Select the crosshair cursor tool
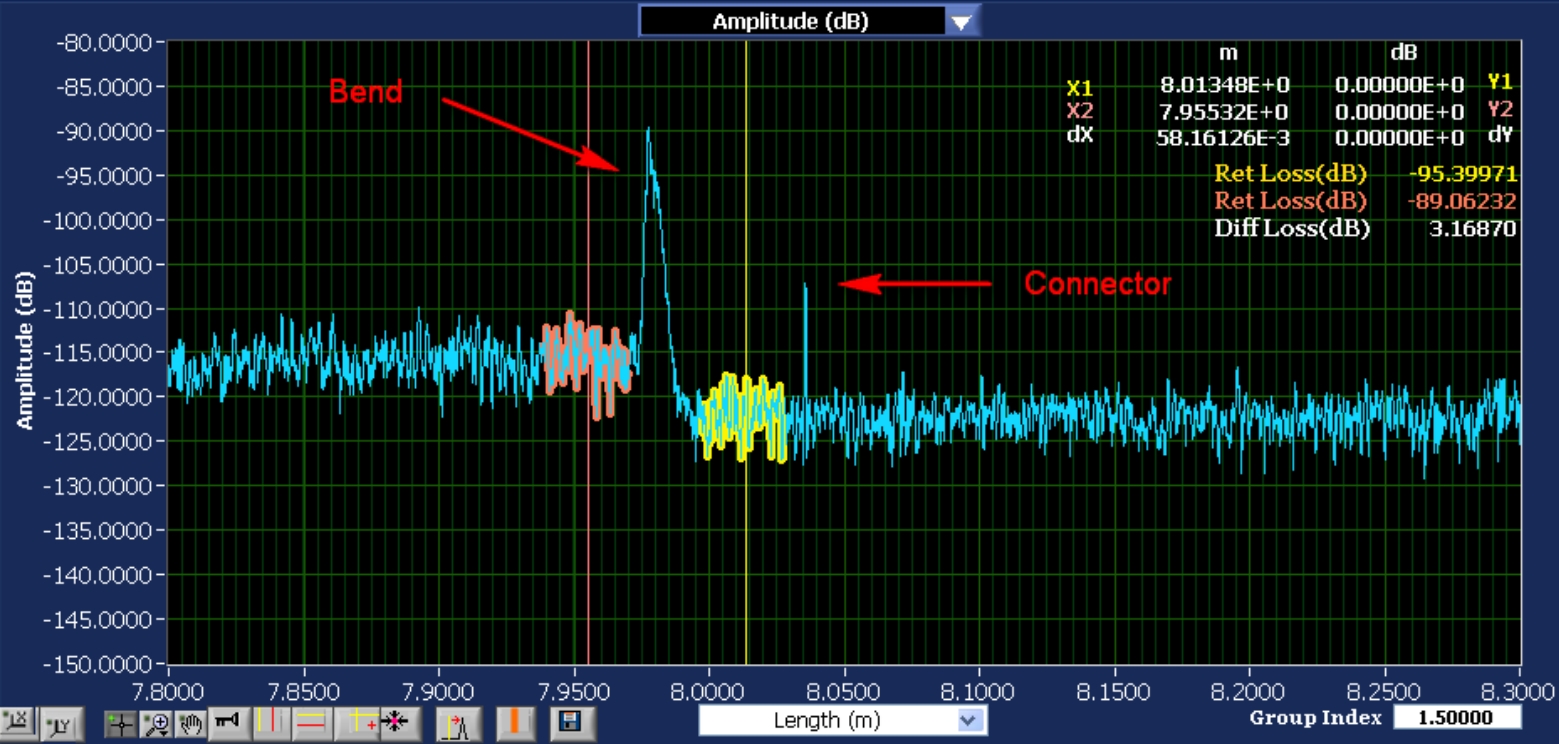 coord(121,723)
